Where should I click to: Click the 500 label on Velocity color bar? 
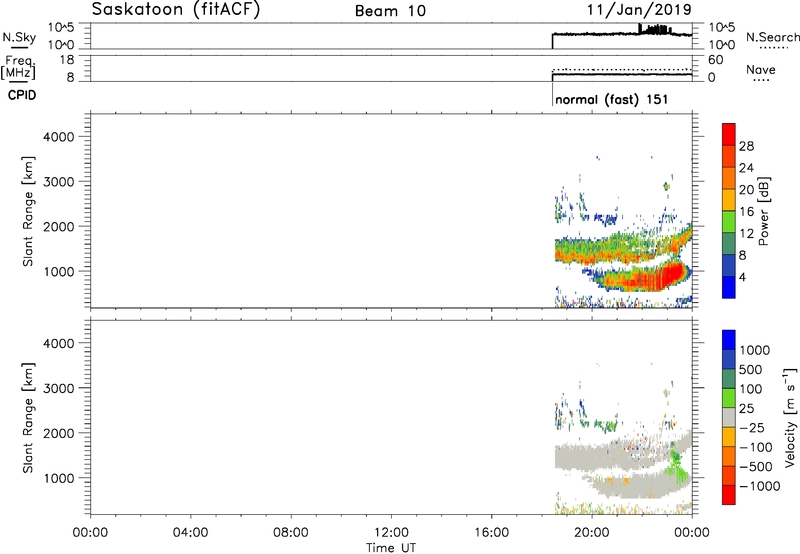pos(750,370)
